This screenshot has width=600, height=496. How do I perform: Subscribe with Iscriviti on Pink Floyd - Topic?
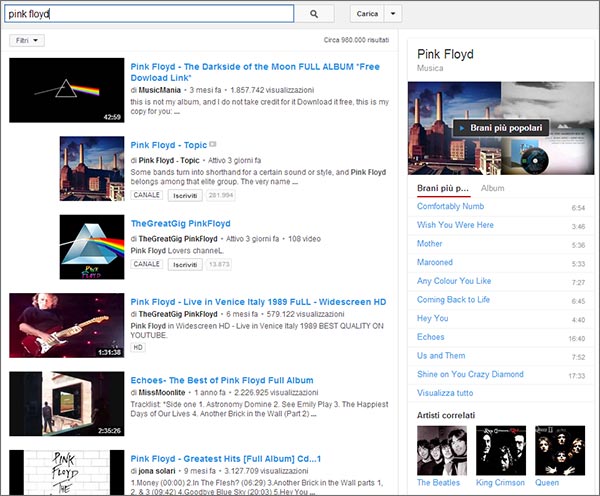pyautogui.click(x=185, y=195)
